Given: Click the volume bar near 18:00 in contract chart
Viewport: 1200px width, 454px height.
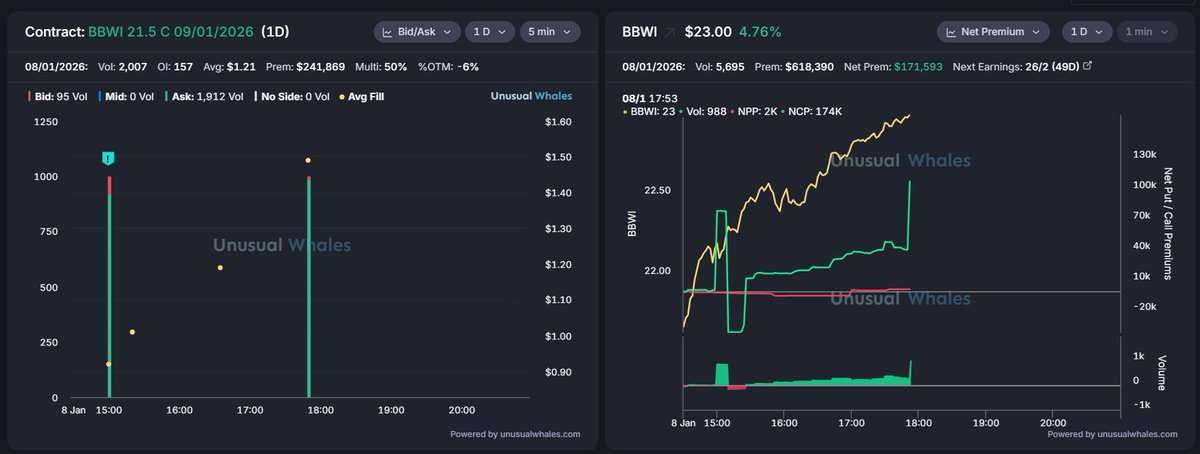Looking at the screenshot, I should click(309, 287).
